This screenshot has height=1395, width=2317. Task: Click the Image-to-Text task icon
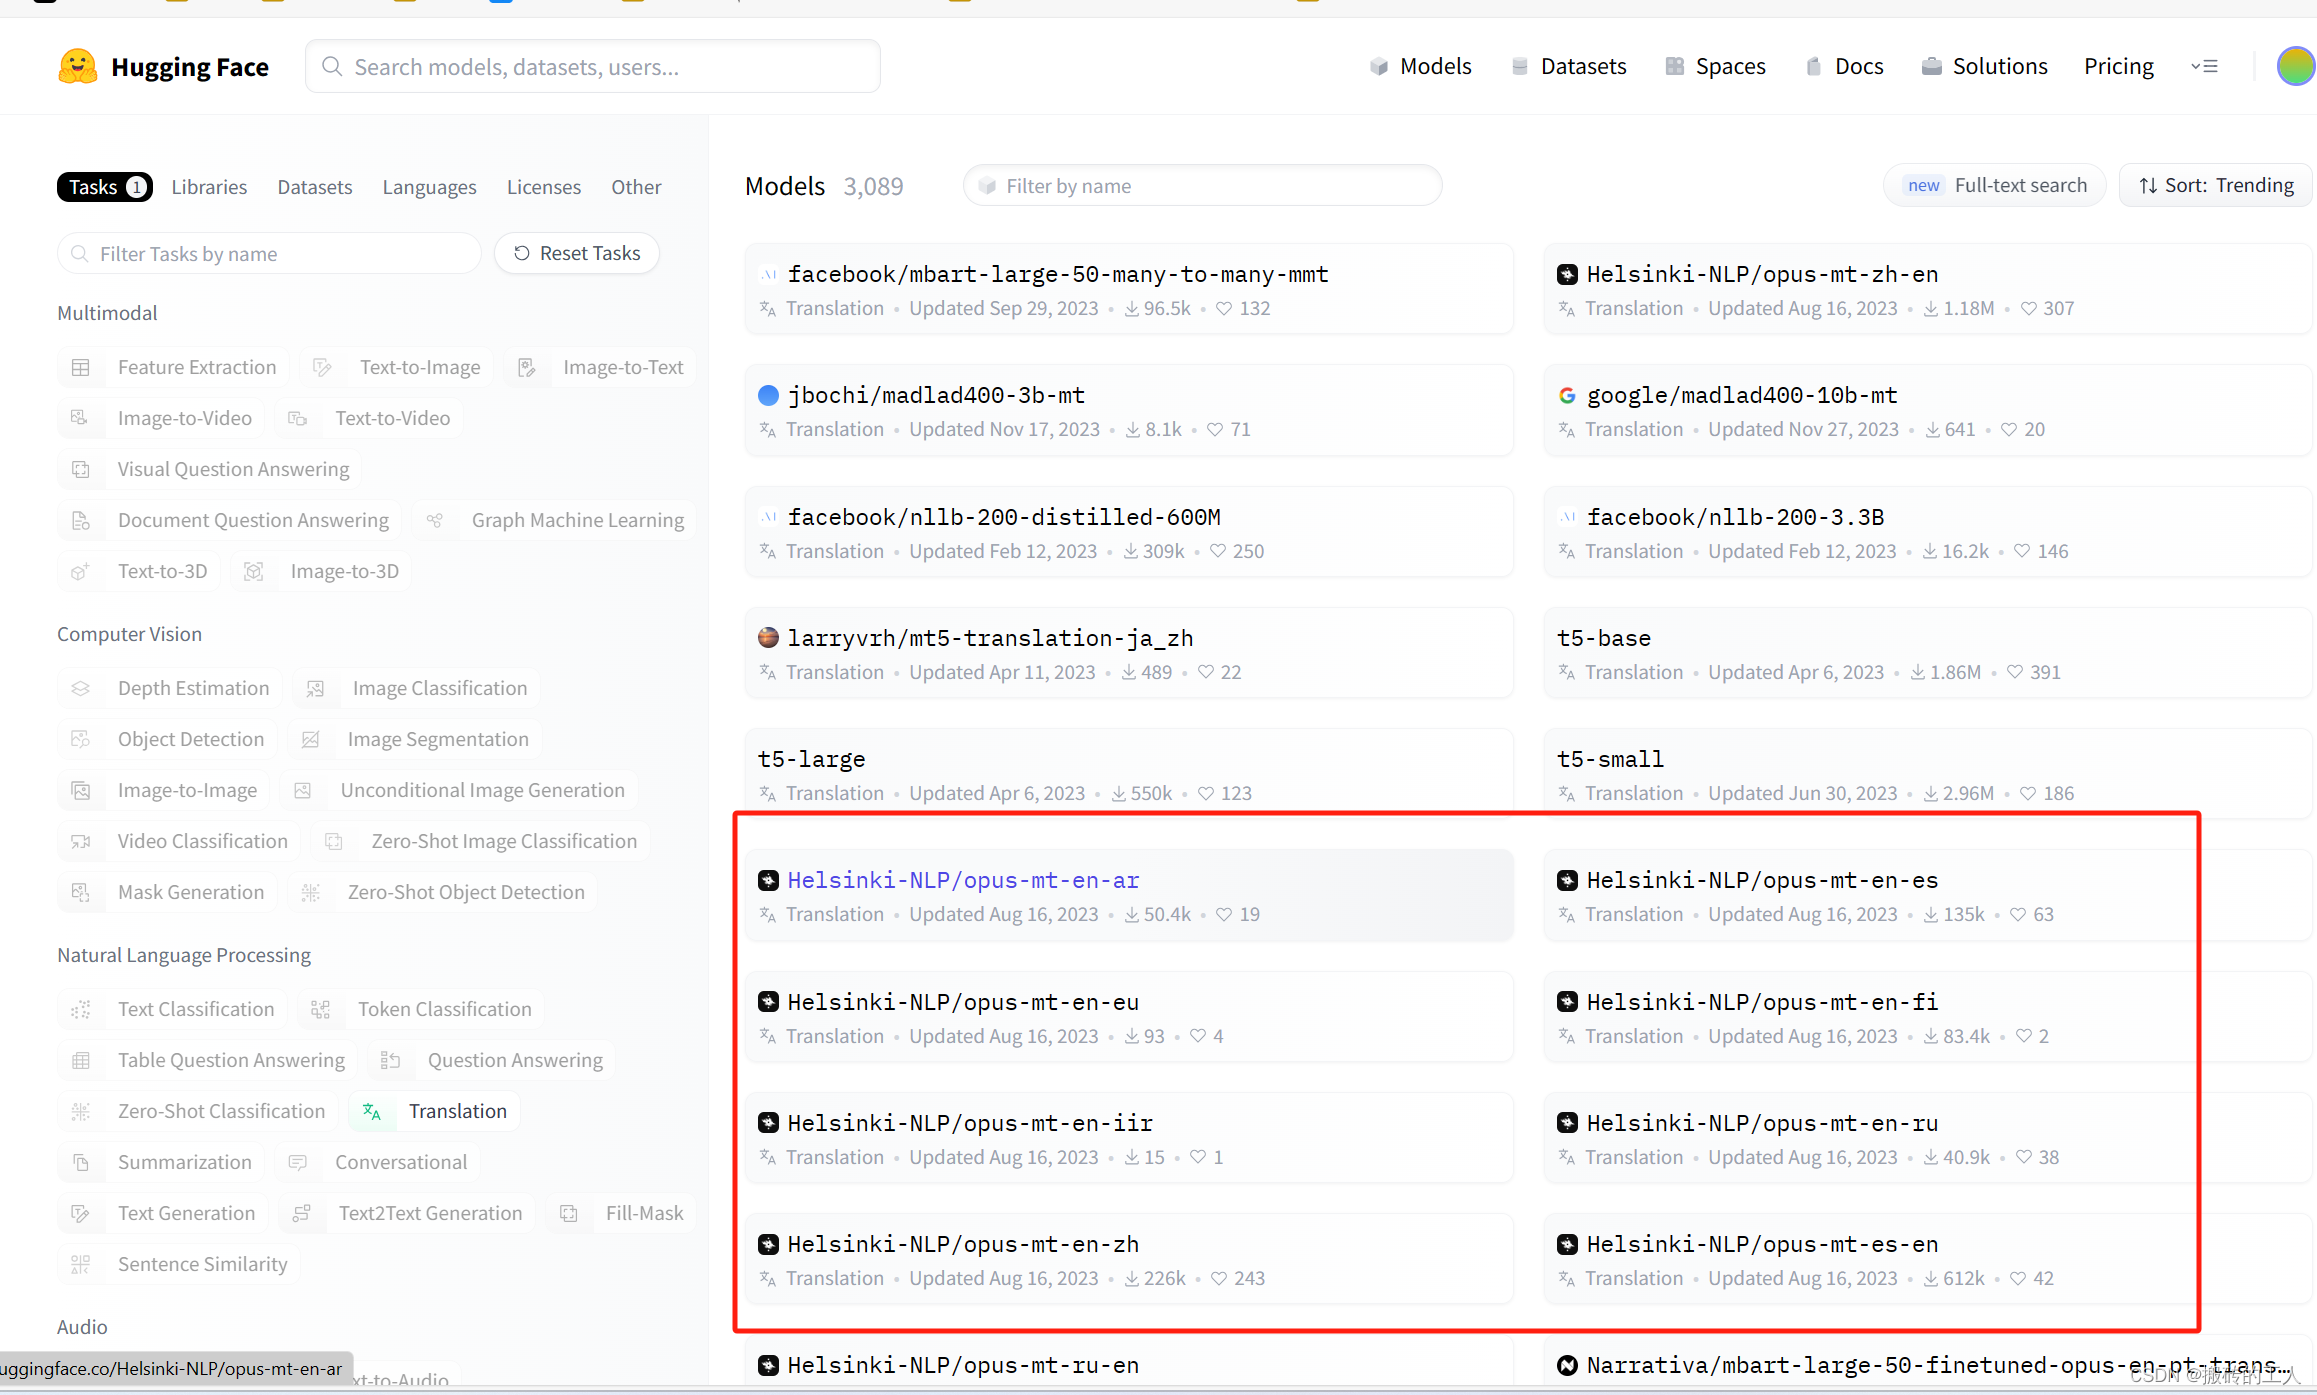click(527, 368)
